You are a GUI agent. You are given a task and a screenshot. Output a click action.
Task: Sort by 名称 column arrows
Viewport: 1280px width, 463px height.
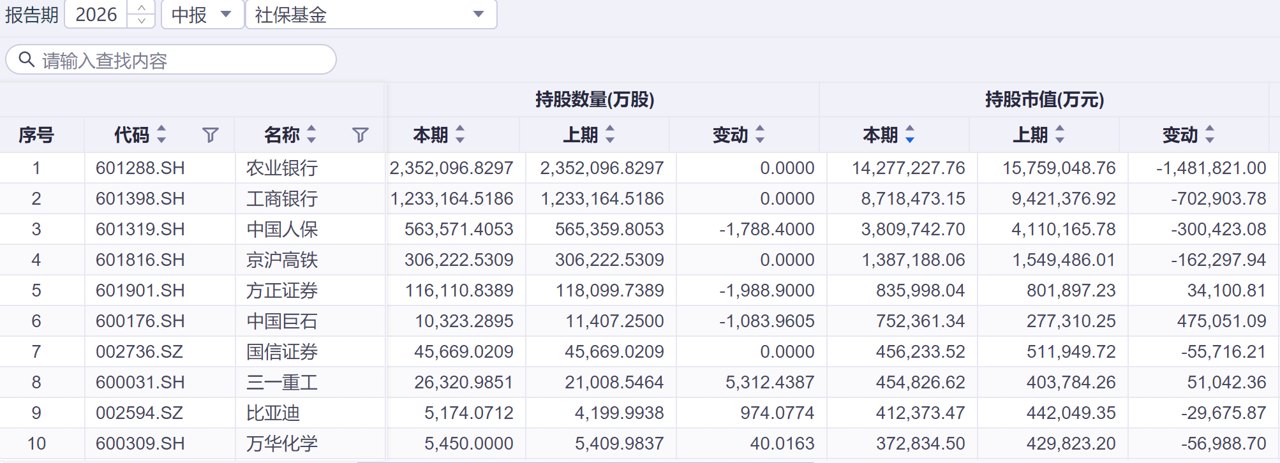point(311,135)
